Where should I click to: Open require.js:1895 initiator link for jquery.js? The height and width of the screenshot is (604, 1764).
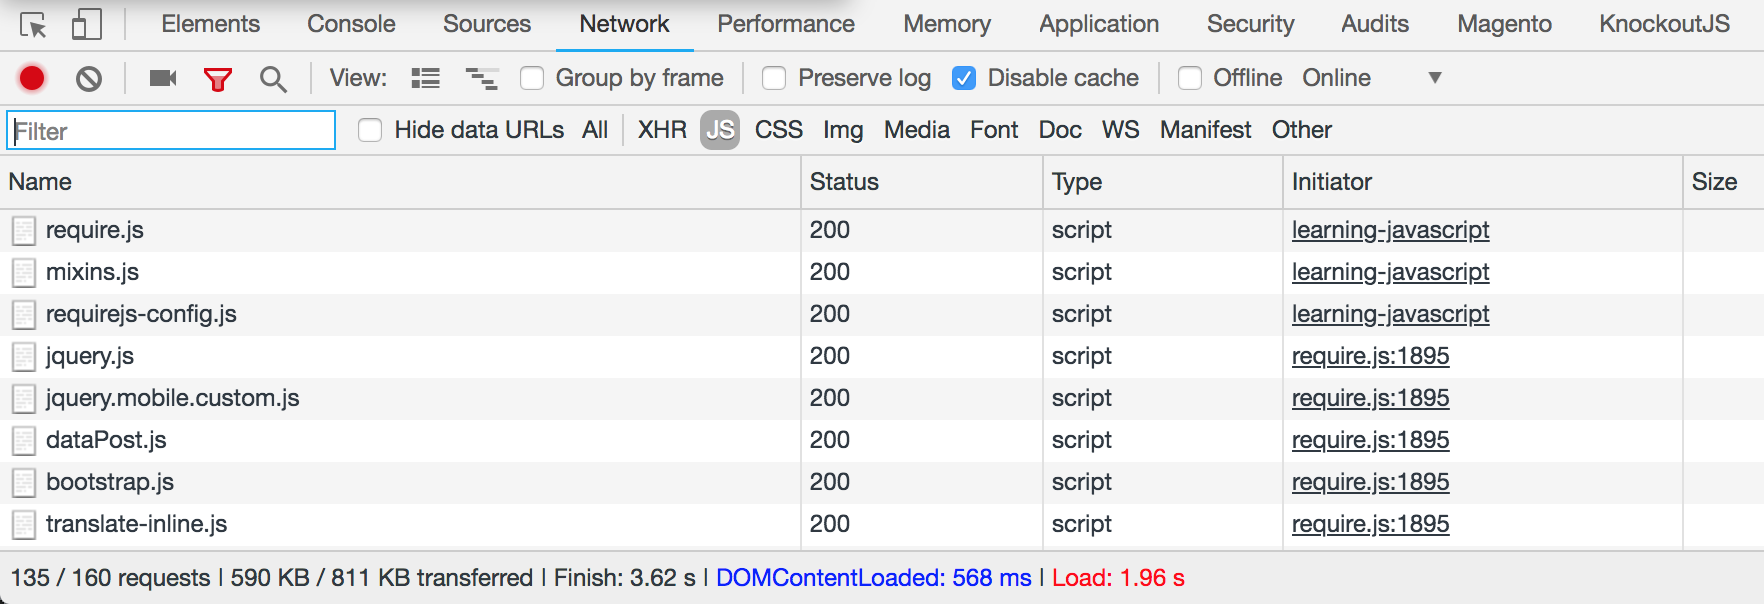(x=1370, y=356)
